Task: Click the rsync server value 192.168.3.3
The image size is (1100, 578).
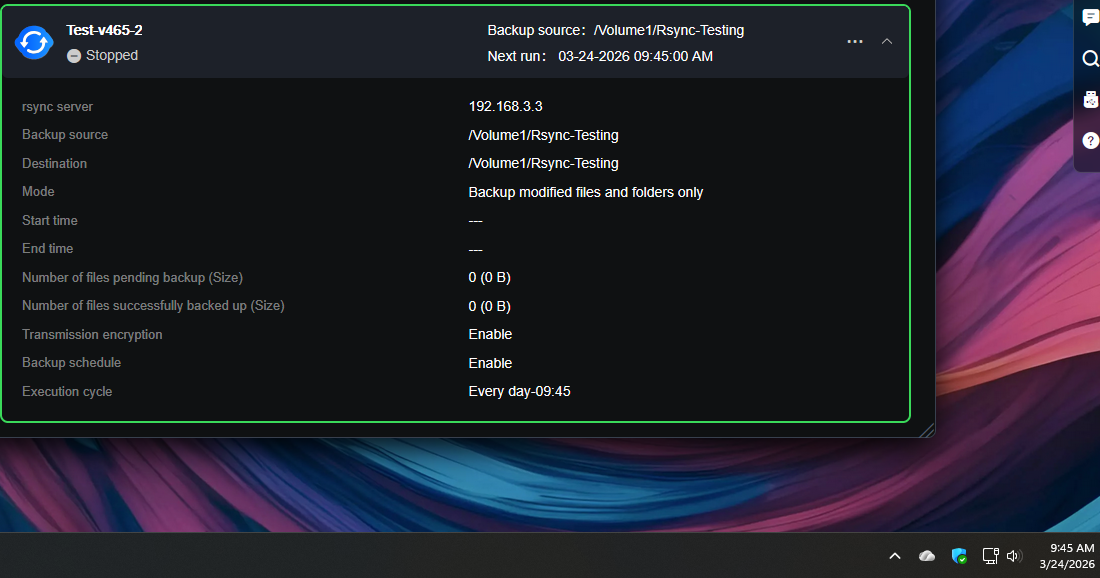Action: click(x=505, y=107)
